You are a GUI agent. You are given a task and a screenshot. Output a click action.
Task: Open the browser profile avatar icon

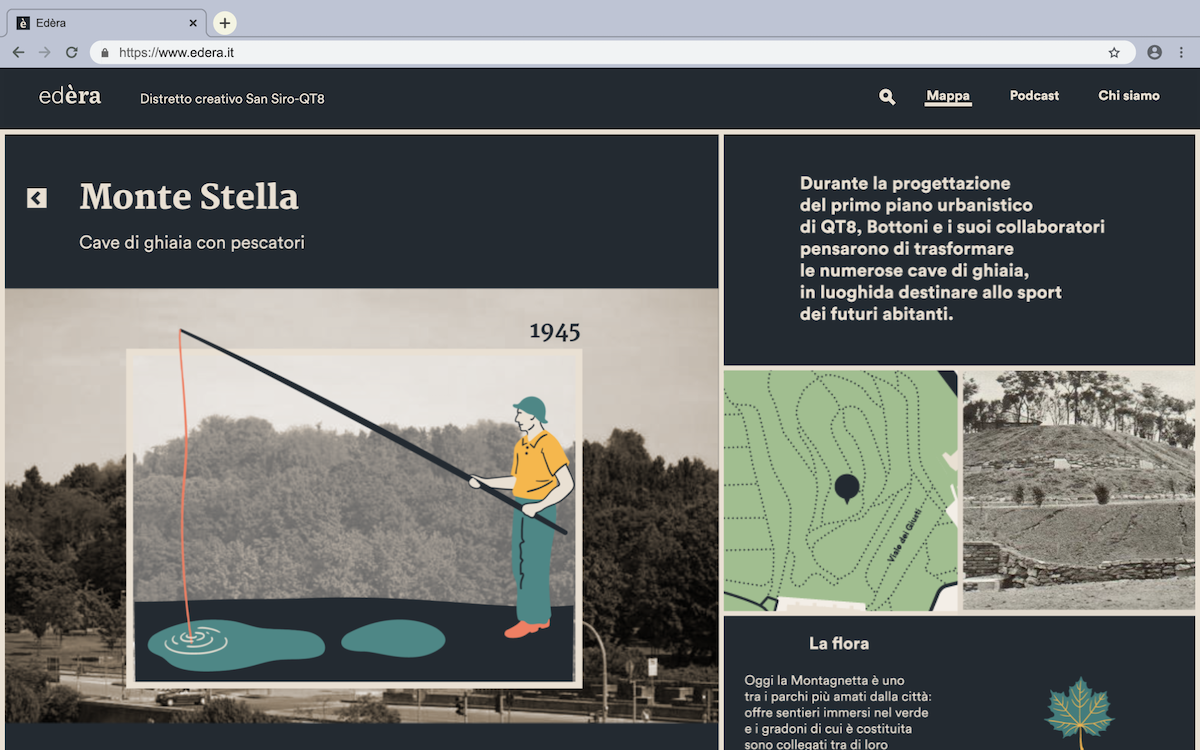tap(1155, 52)
